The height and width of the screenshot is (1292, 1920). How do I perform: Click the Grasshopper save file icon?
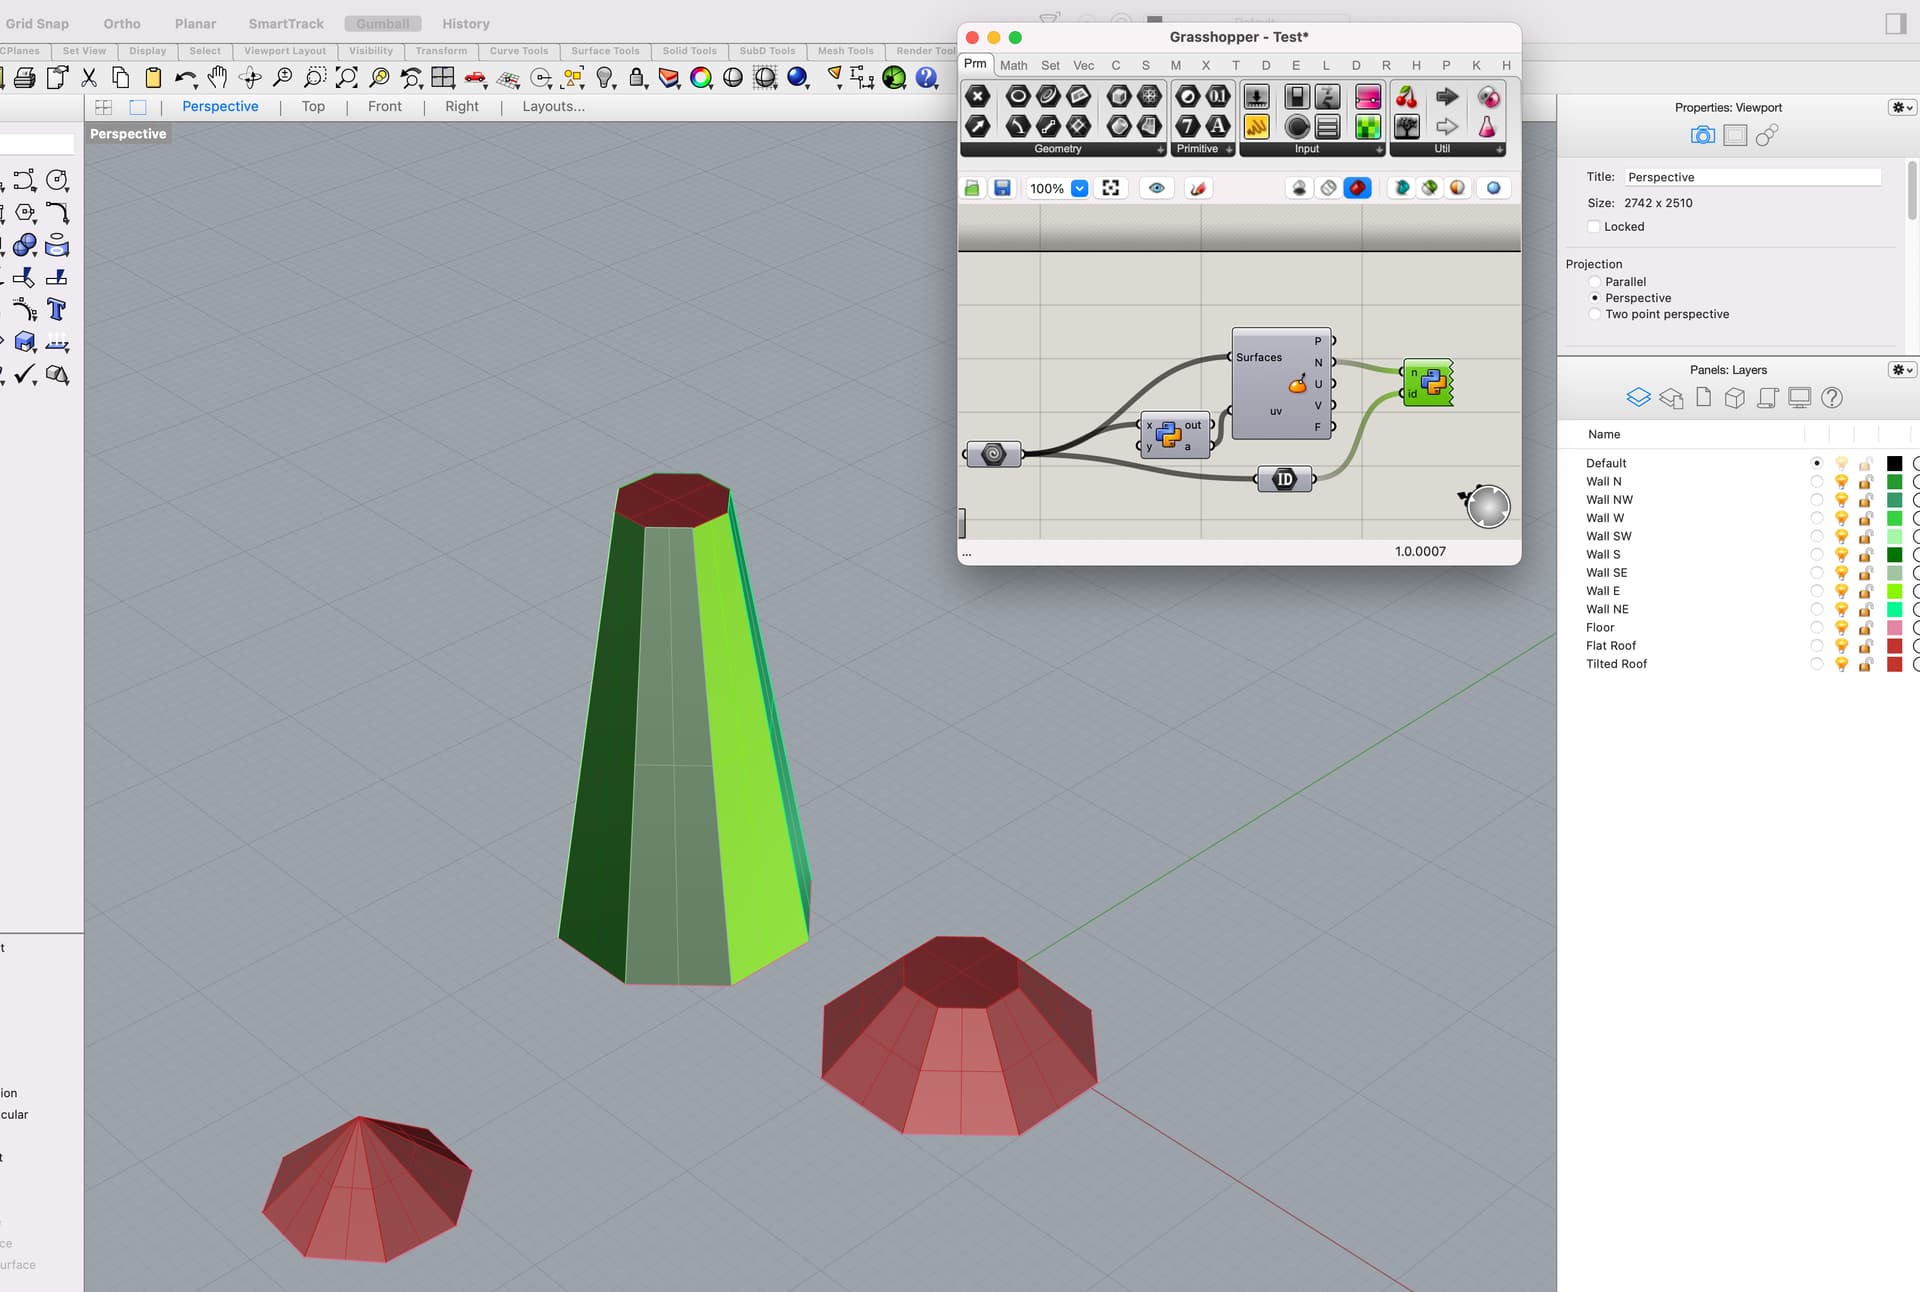click(1002, 188)
